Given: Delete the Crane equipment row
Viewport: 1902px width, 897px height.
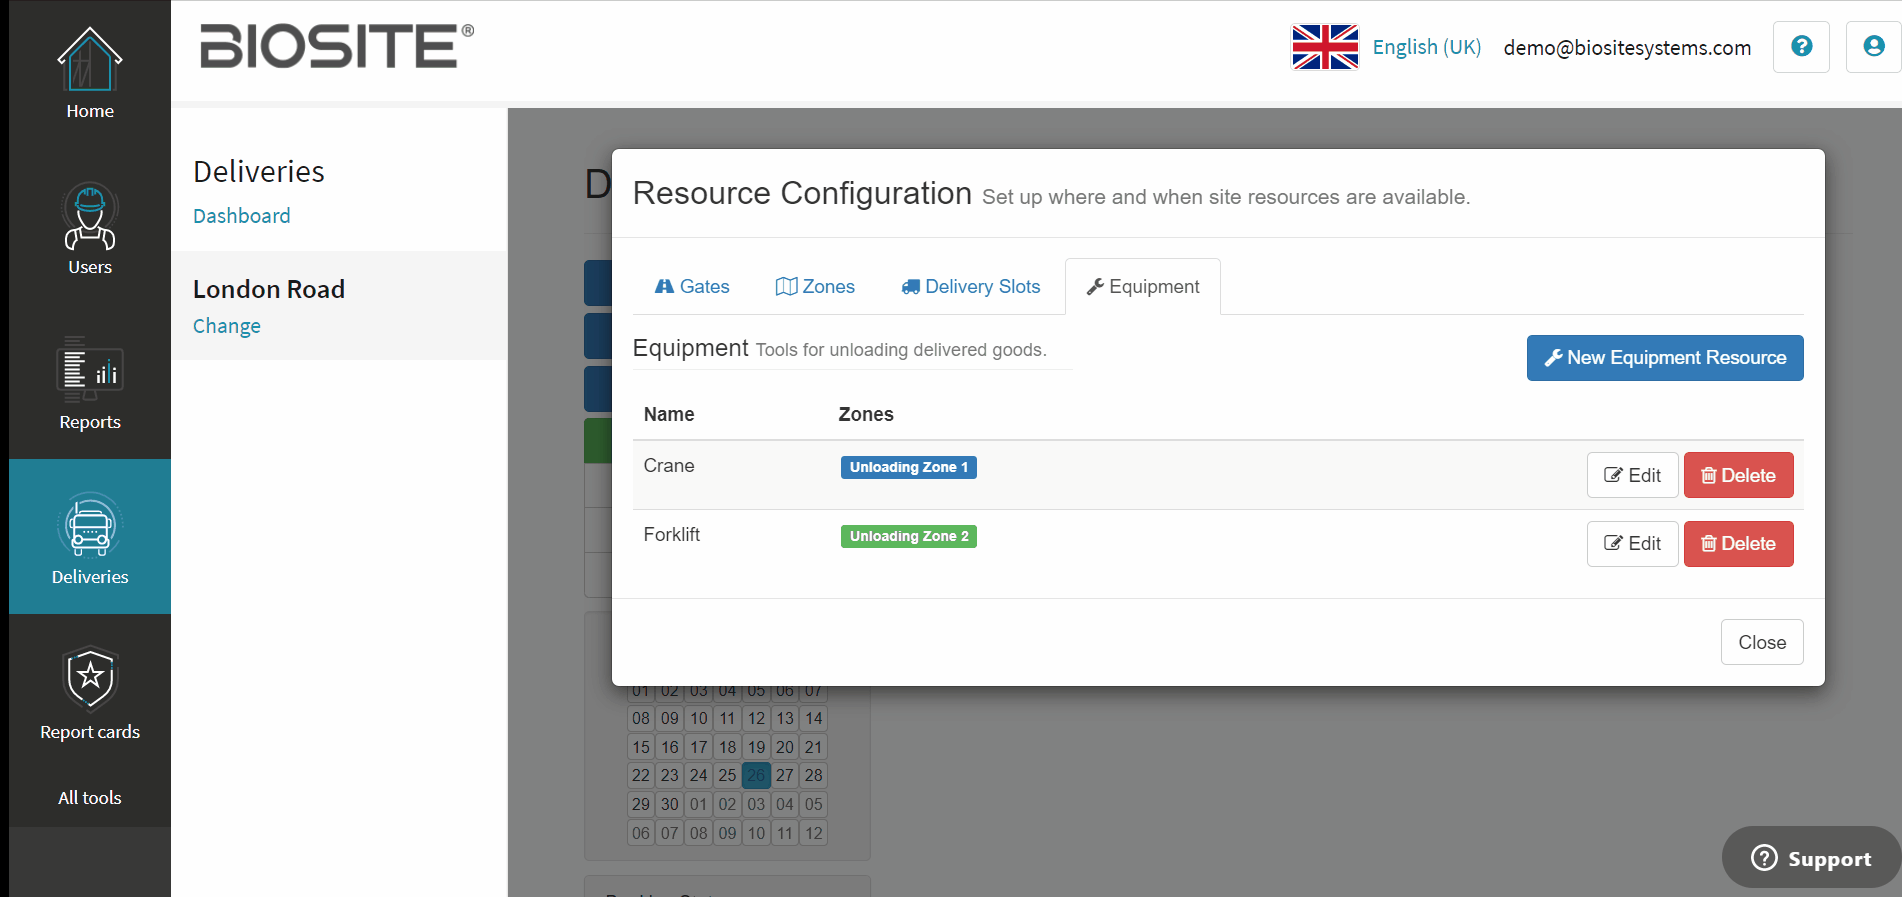Looking at the screenshot, I should (1738, 475).
